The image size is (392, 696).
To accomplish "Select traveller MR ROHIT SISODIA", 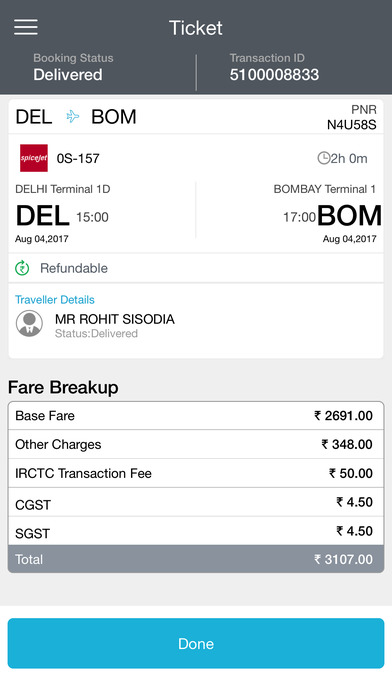I will (x=115, y=319).
